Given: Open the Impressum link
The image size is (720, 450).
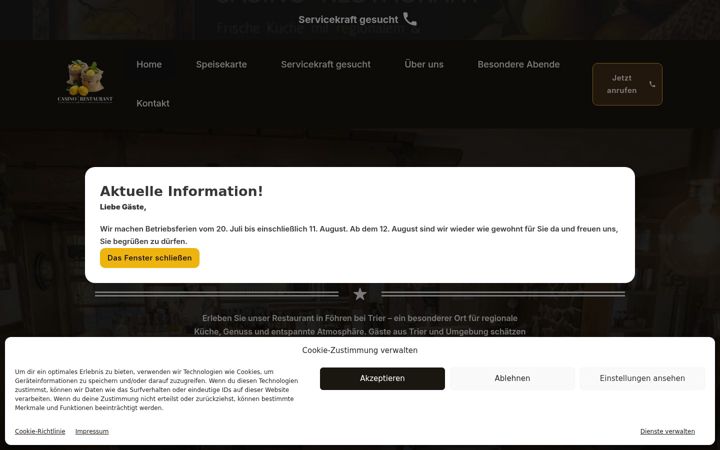Looking at the screenshot, I should [x=92, y=432].
